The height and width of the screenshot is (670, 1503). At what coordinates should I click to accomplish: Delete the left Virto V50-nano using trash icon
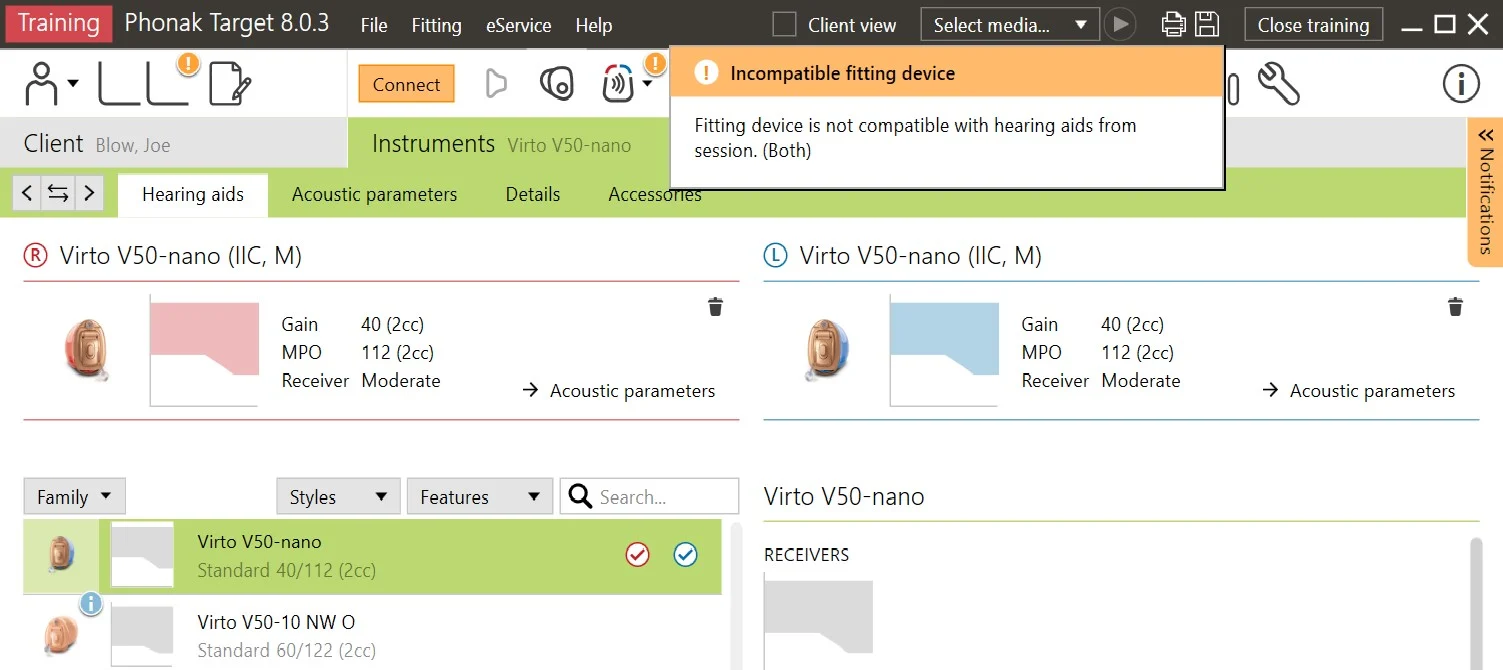tap(1455, 307)
